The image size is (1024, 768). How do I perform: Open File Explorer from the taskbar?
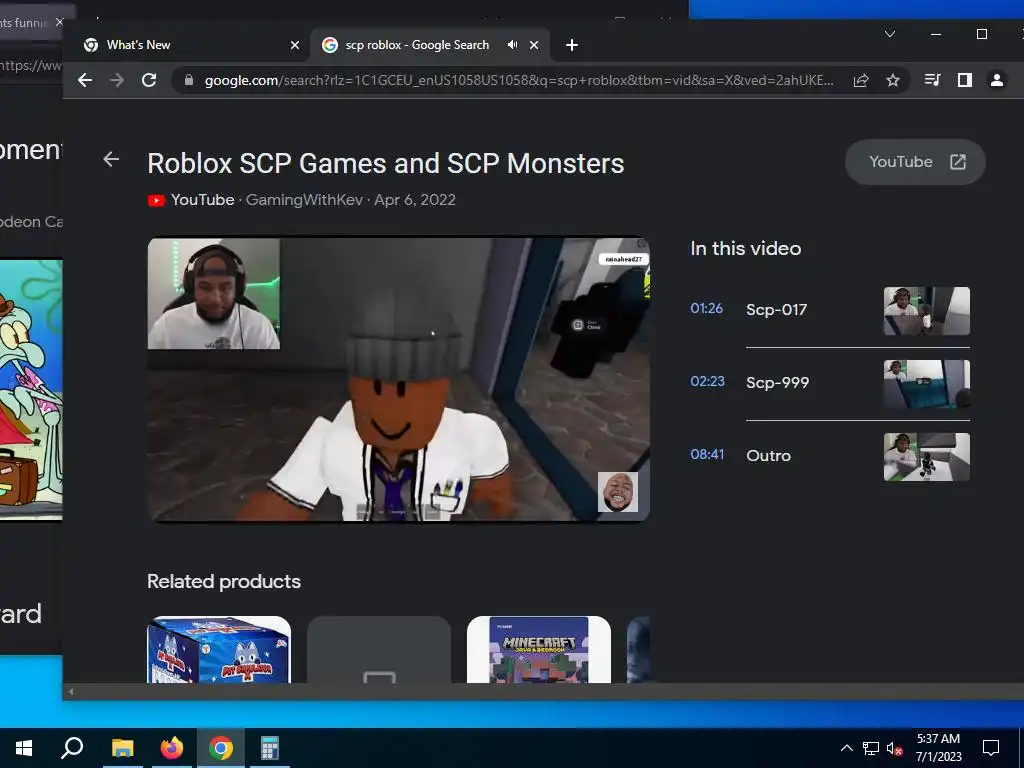click(122, 748)
